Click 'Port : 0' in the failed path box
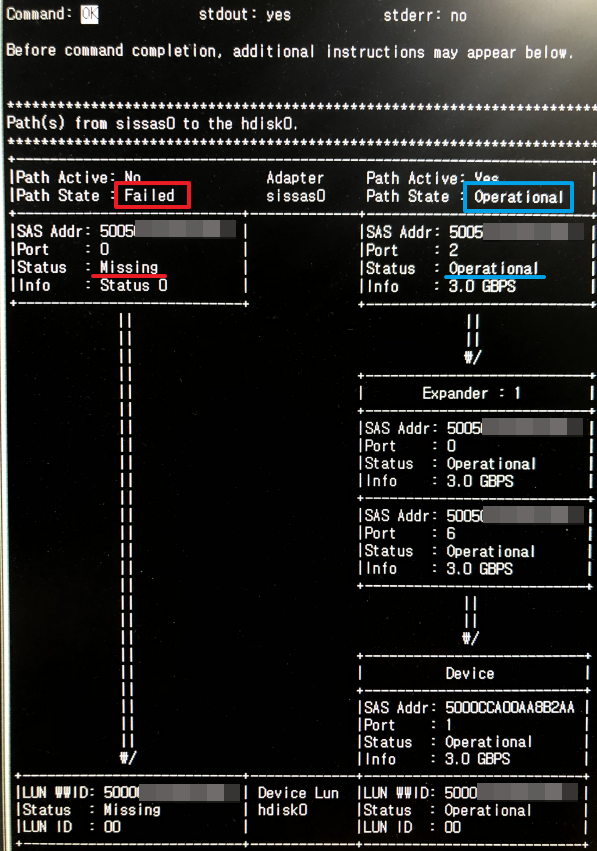The height and width of the screenshot is (851, 597). 63,249
